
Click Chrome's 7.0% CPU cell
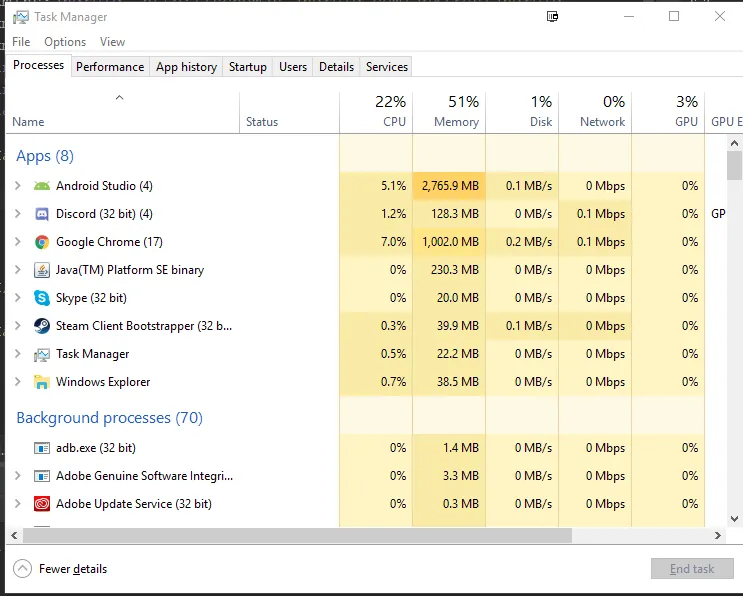(376, 242)
